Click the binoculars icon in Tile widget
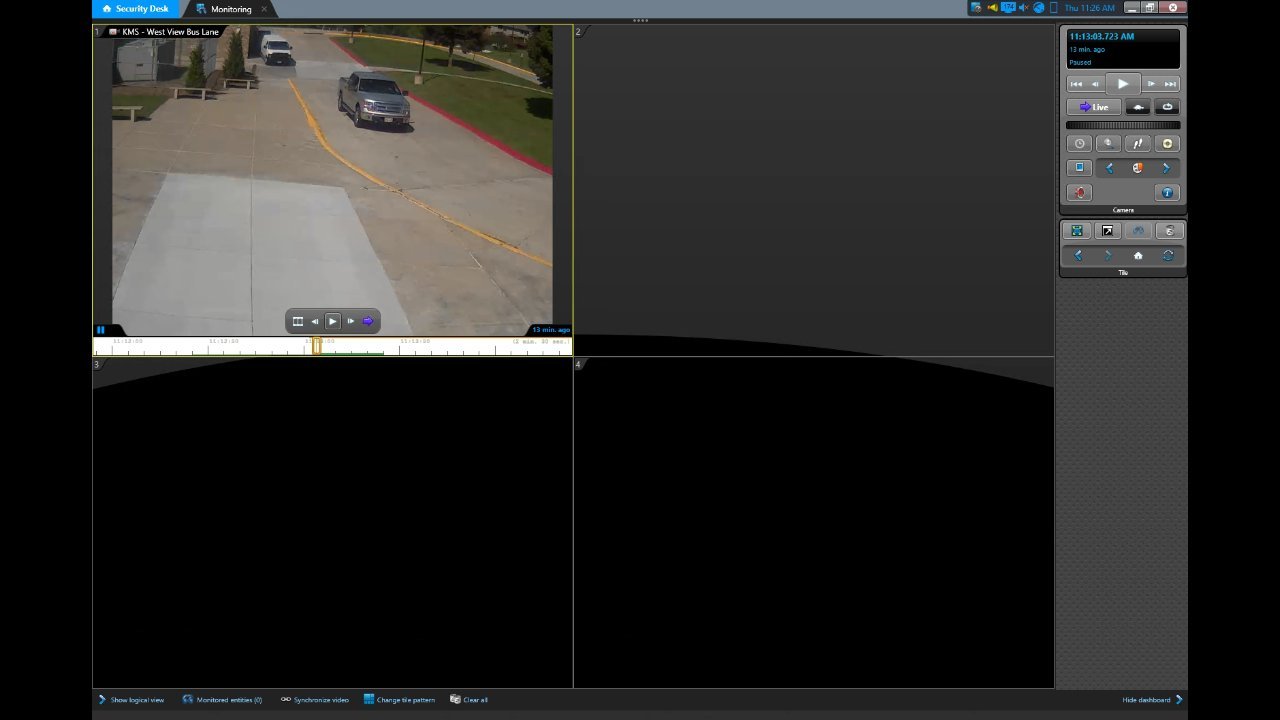The height and width of the screenshot is (720, 1280). point(1138,231)
